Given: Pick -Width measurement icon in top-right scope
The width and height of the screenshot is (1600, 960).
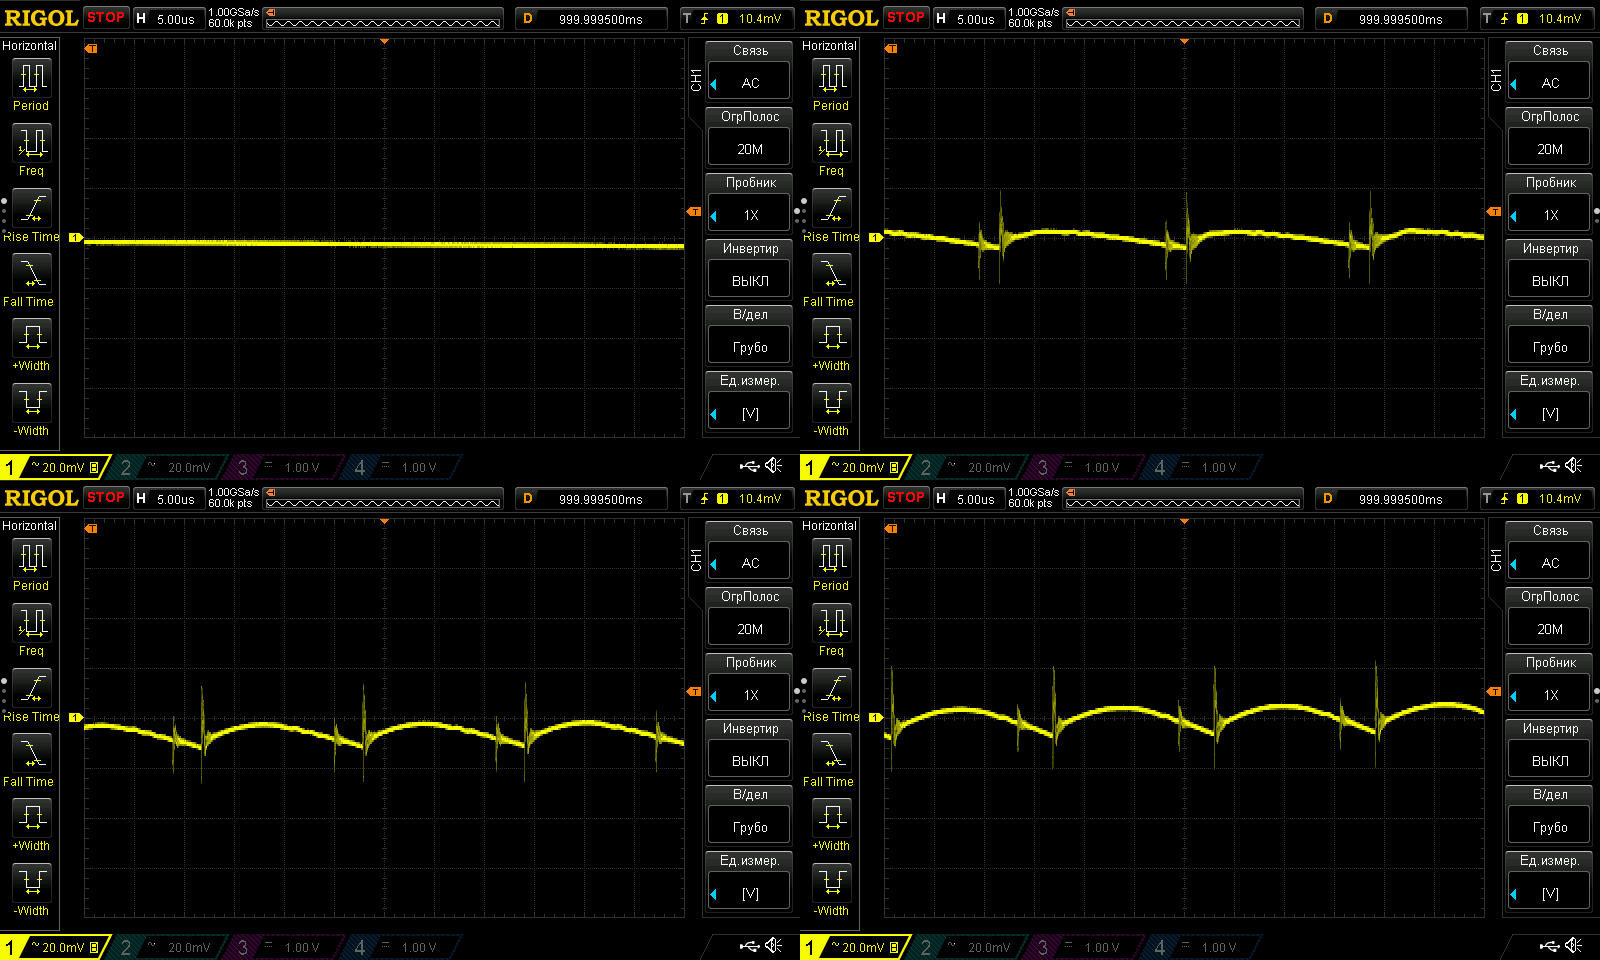Looking at the screenshot, I should point(832,403).
